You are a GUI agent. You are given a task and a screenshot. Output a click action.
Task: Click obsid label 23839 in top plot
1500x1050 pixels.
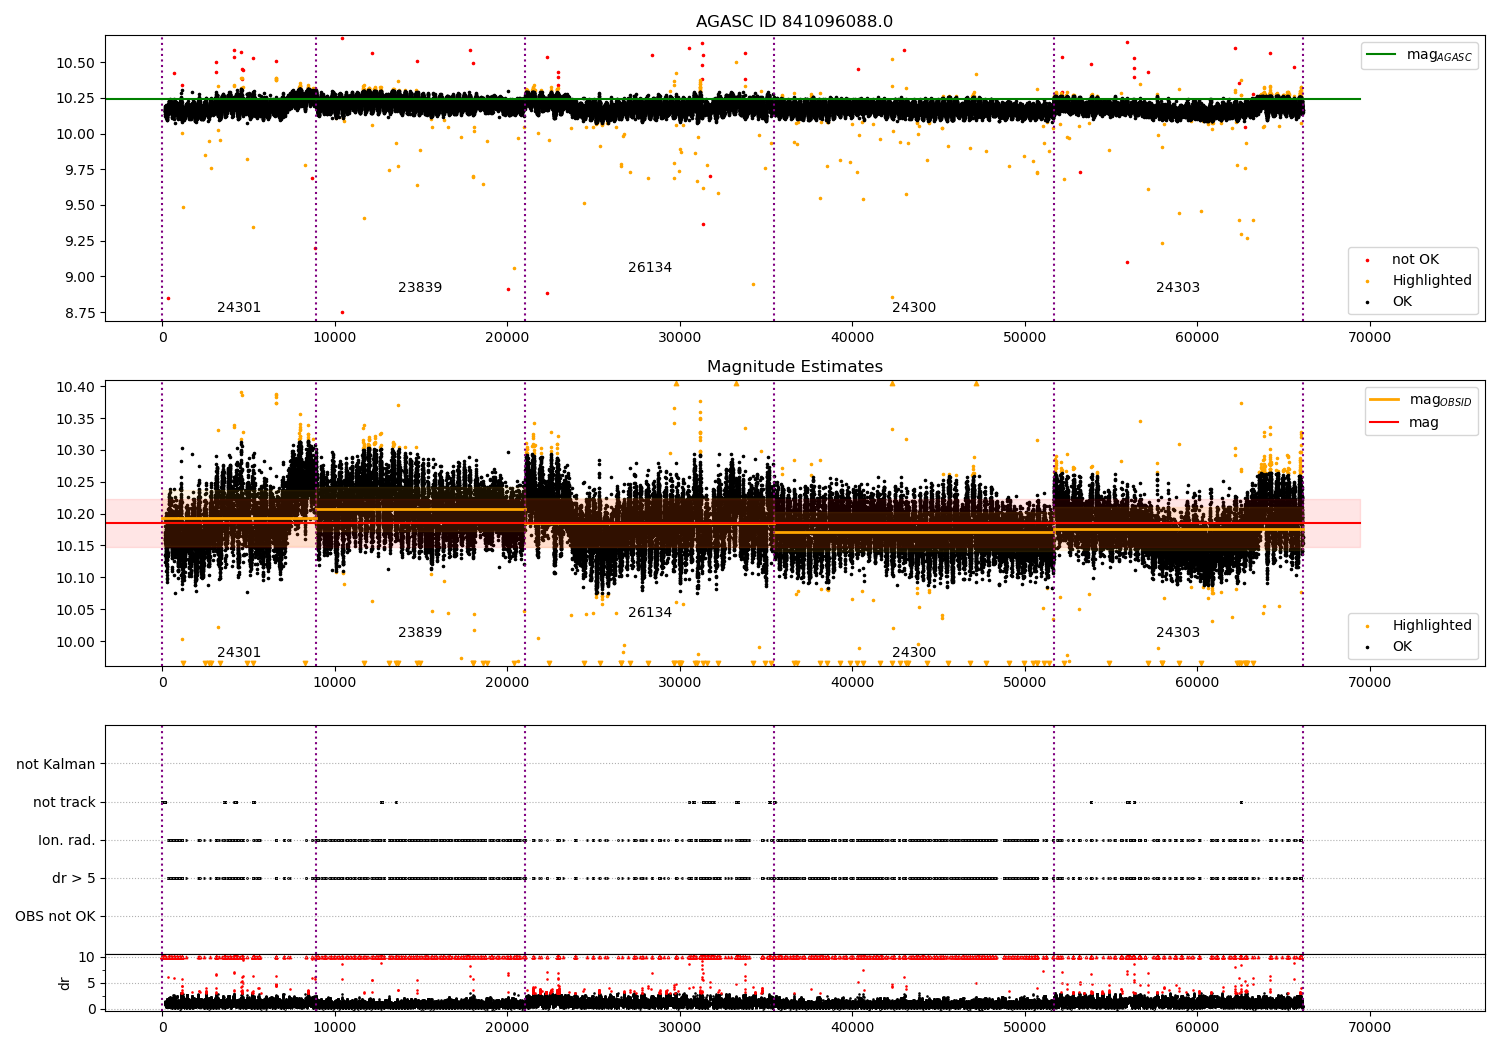[420, 288]
